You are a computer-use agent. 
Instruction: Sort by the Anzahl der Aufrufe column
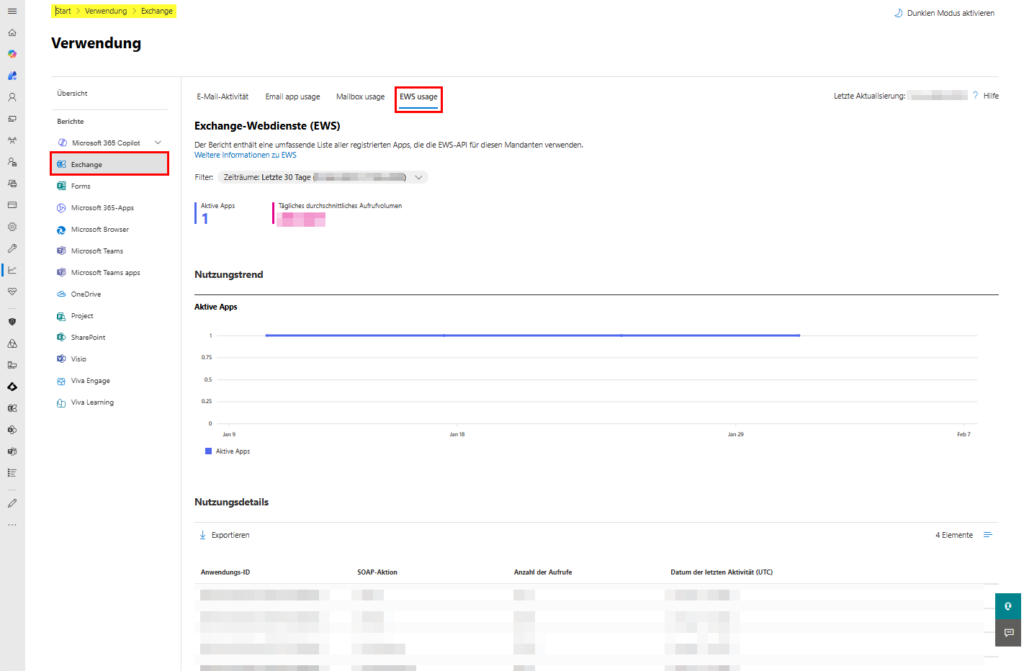click(542, 572)
